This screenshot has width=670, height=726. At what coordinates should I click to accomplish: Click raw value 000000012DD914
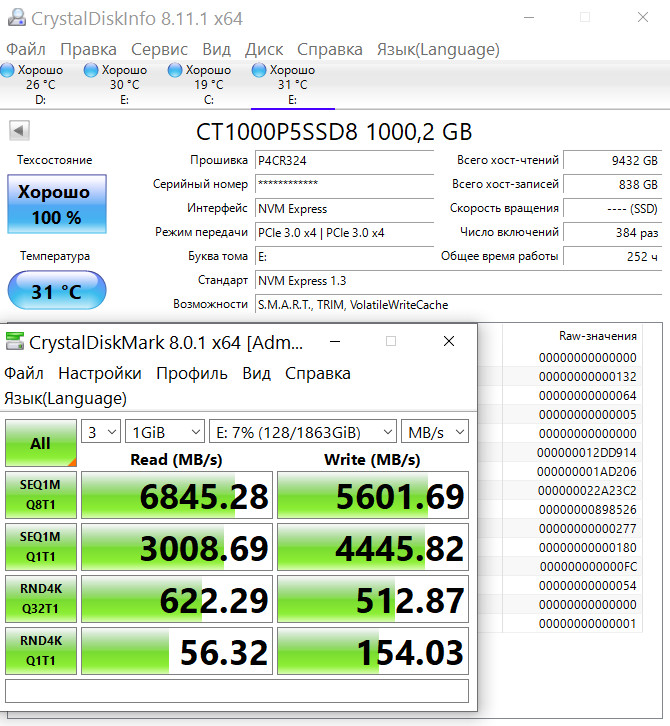[587, 452]
